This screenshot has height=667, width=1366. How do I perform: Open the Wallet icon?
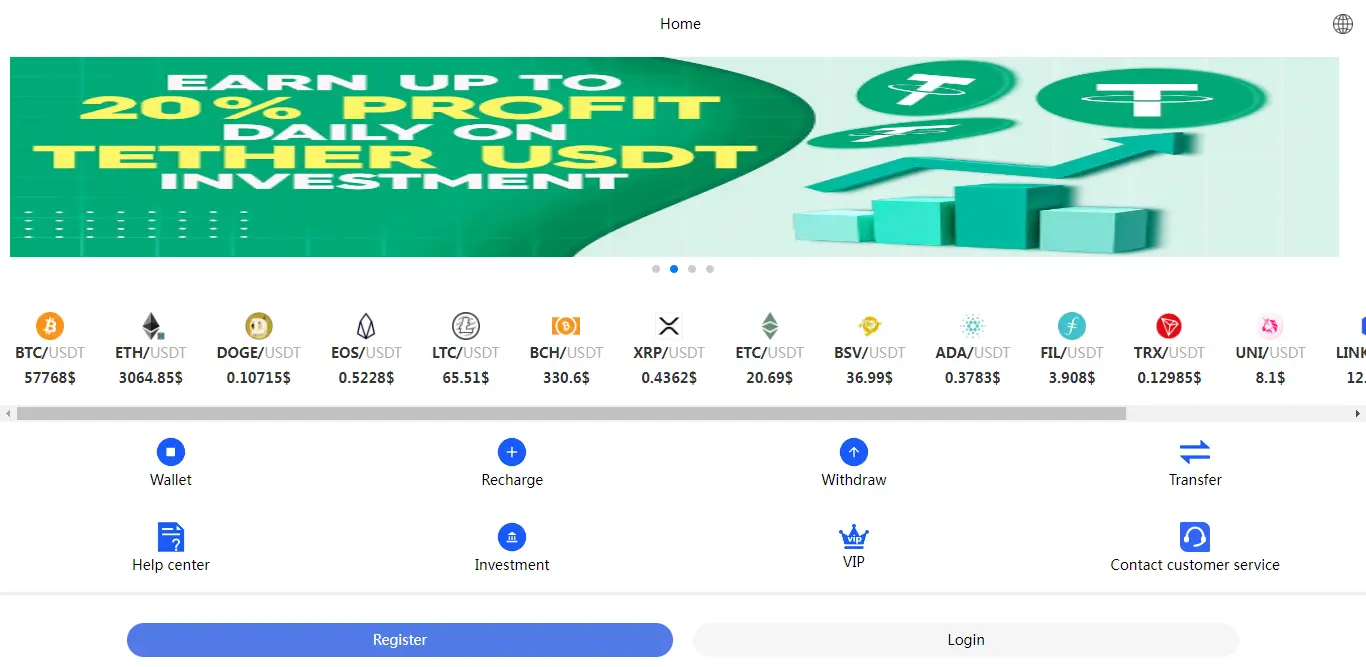tap(171, 452)
